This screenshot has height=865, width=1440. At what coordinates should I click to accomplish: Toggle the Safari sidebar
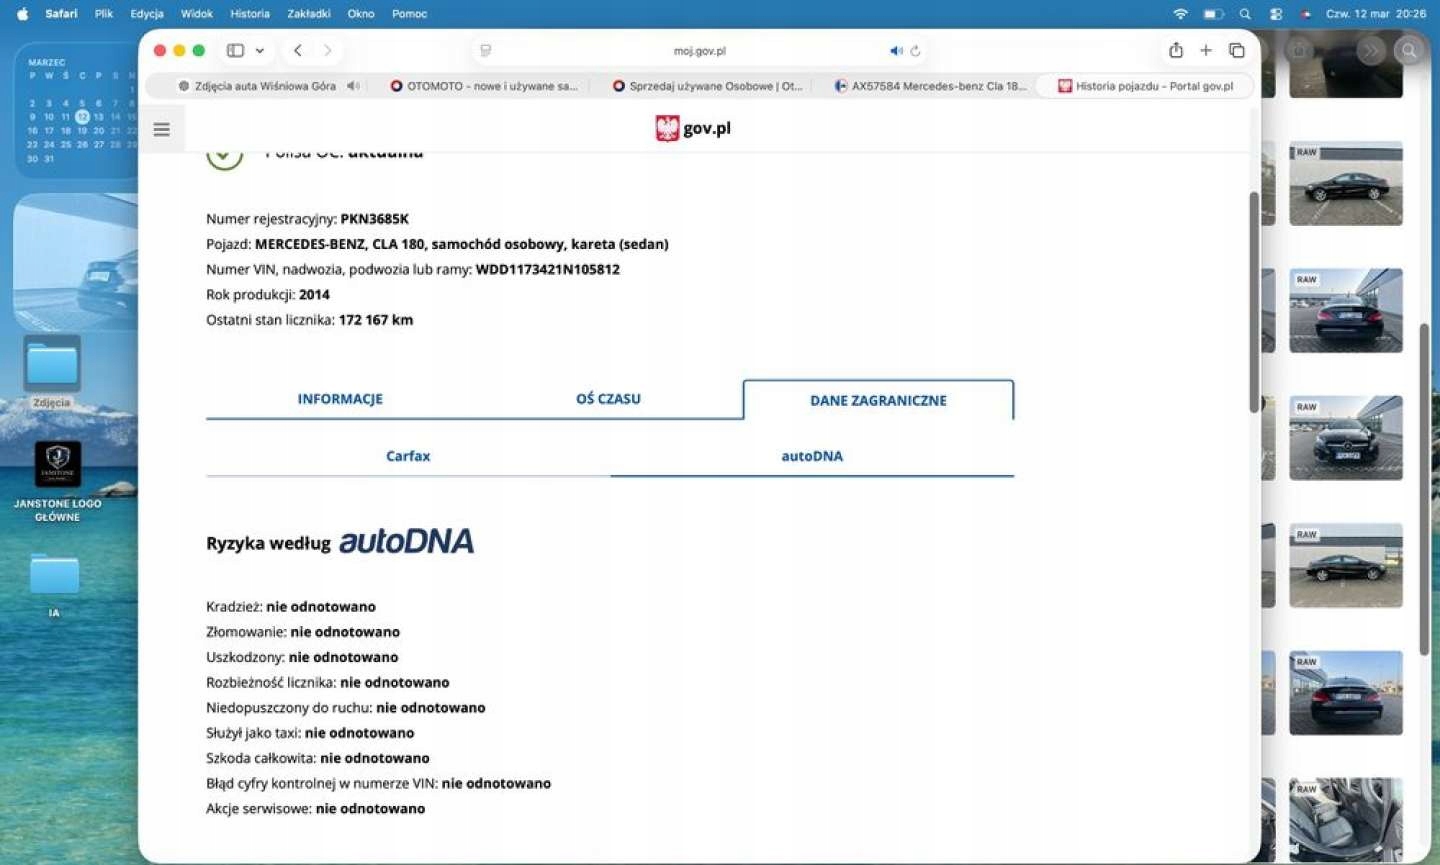click(x=235, y=50)
